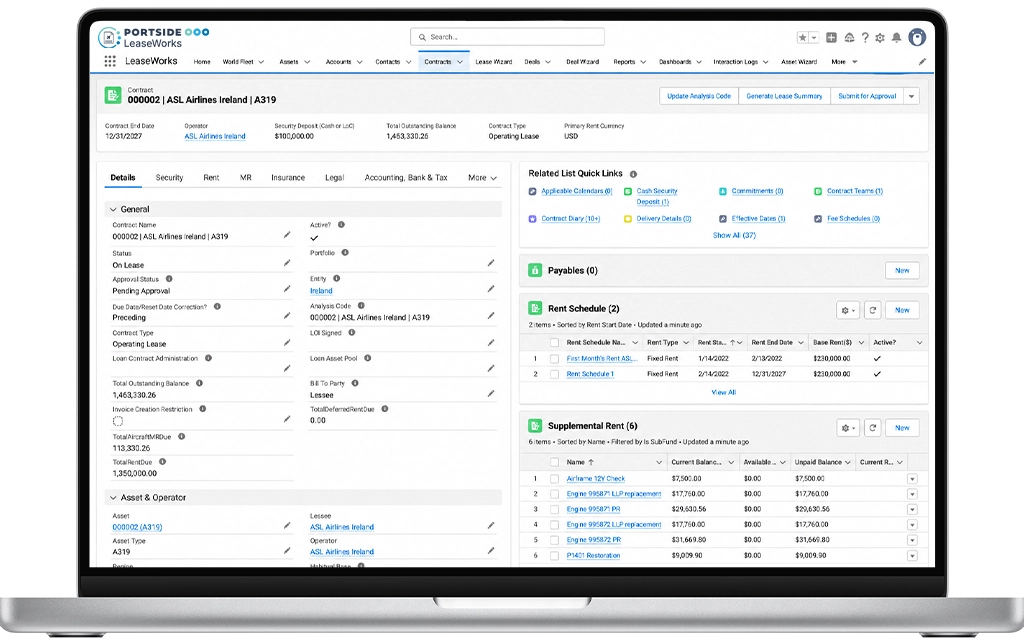Collapse the Asset & Operator section
Screen dimensions: 1024x644
point(113,498)
